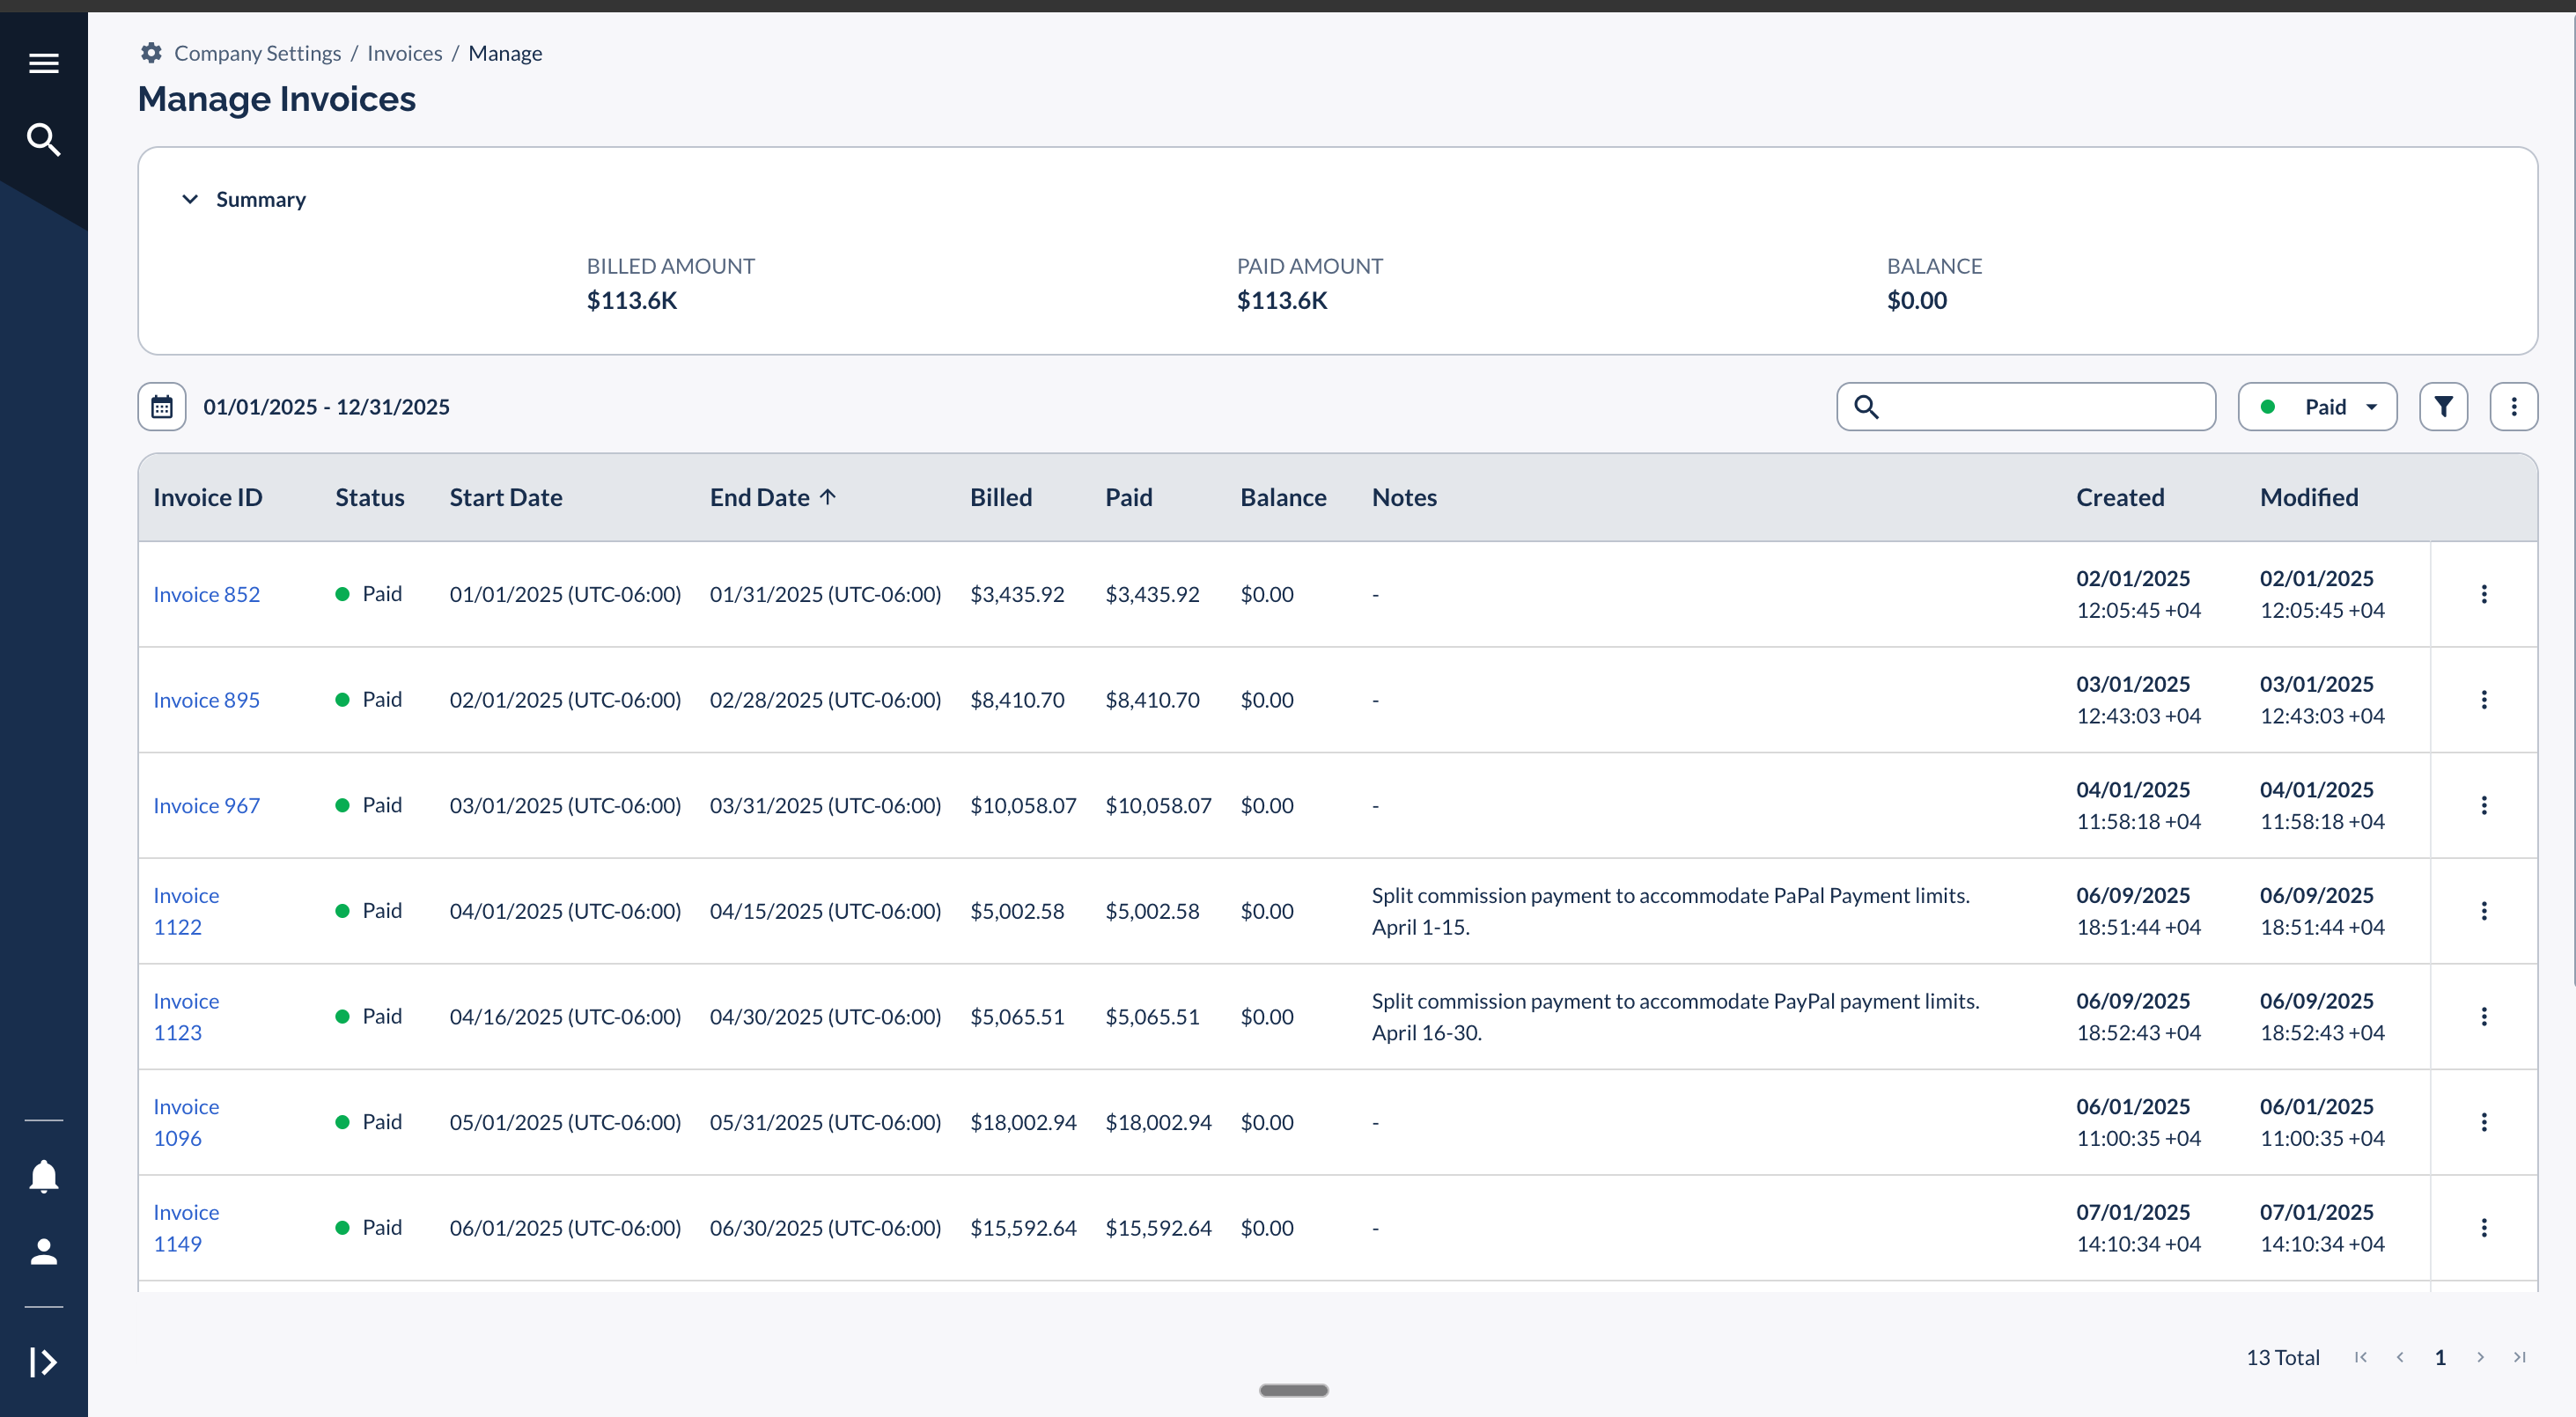Click the settings gear in the breadcrumb
This screenshot has width=2576, height=1417.
pyautogui.click(x=151, y=52)
